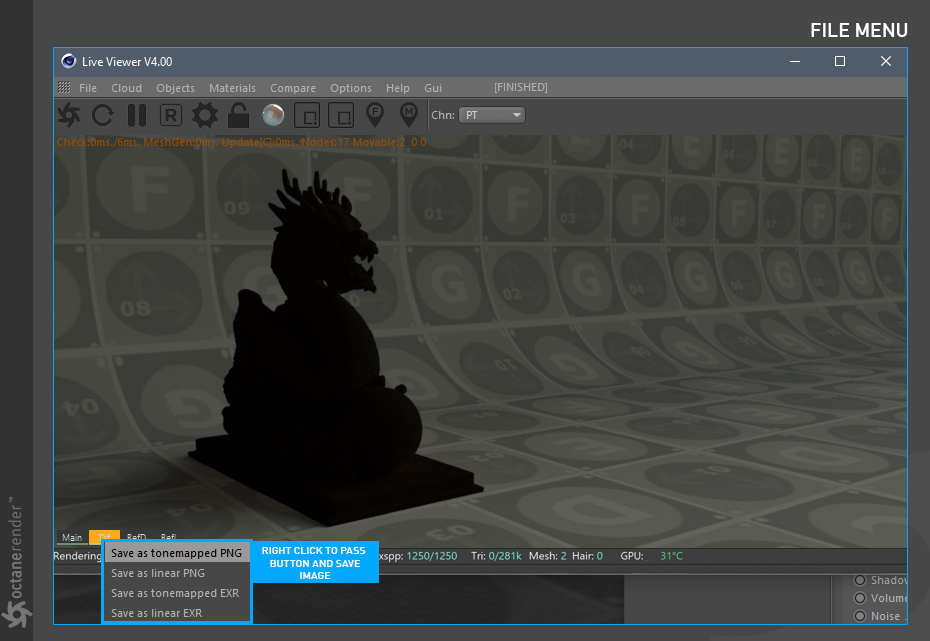
Task: Open the Objects menu
Action: 176,88
